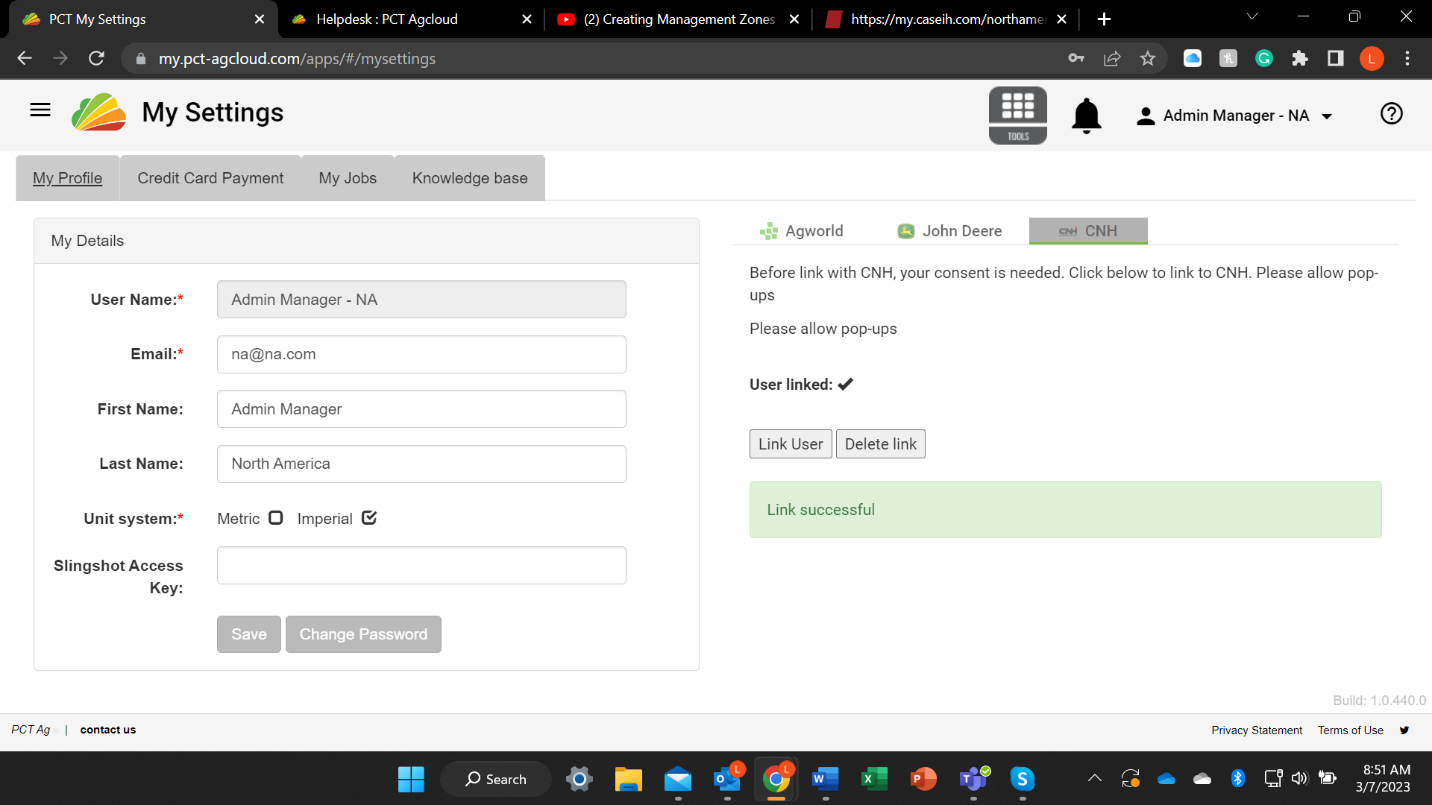Open the saved passwords key icon
This screenshot has width=1432, height=805.
pyautogui.click(x=1076, y=59)
